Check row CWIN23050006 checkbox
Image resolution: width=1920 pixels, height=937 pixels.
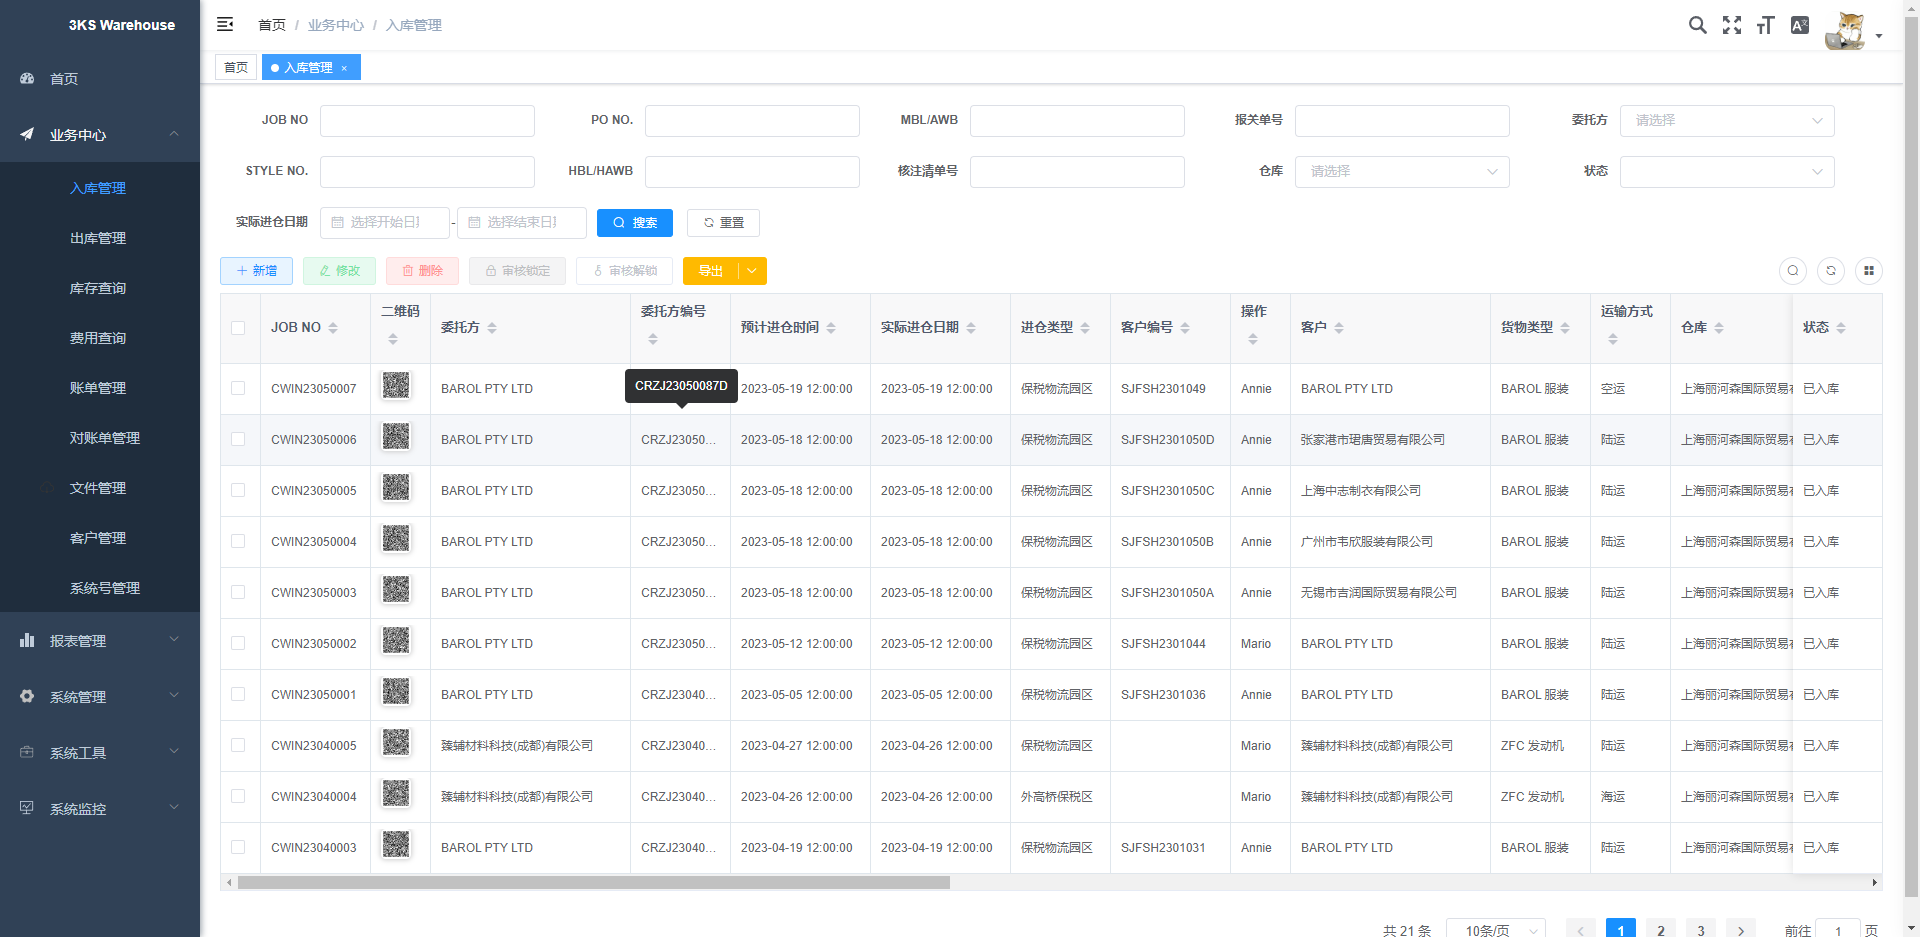(238, 439)
